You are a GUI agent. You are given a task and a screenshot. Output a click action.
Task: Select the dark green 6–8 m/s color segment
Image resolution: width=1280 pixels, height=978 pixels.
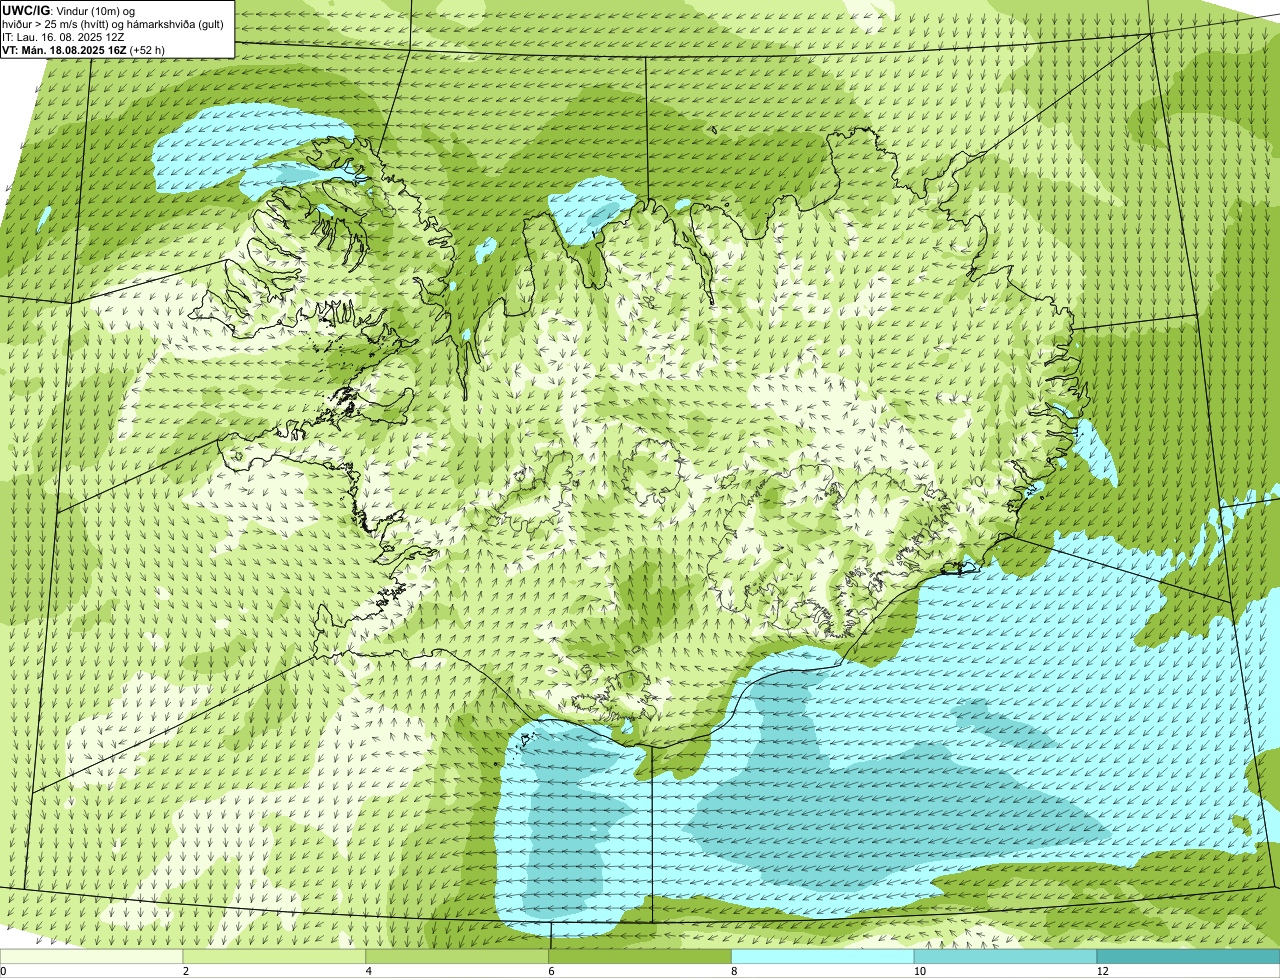(641, 957)
